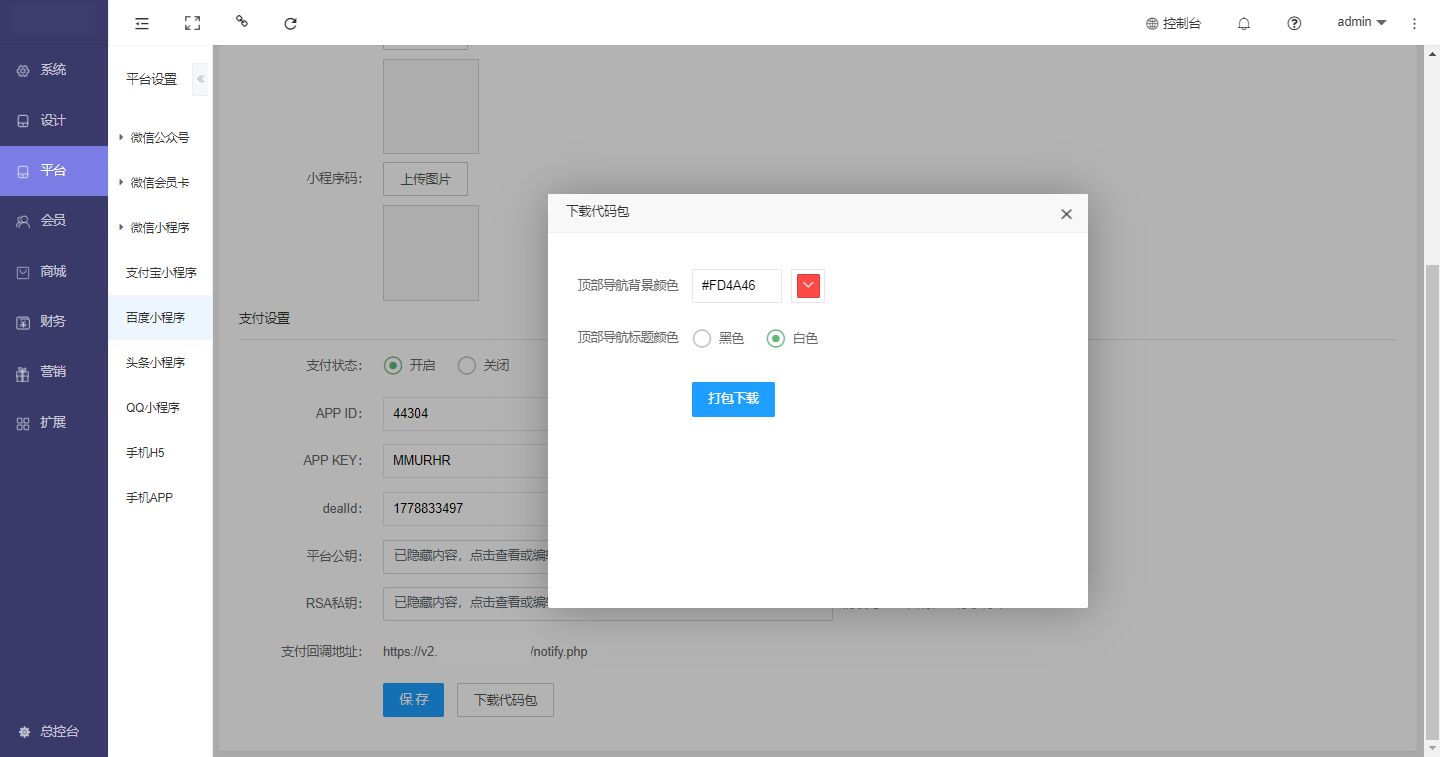Open the 控制台 console globe link
The width and height of the screenshot is (1440, 757).
1173,23
